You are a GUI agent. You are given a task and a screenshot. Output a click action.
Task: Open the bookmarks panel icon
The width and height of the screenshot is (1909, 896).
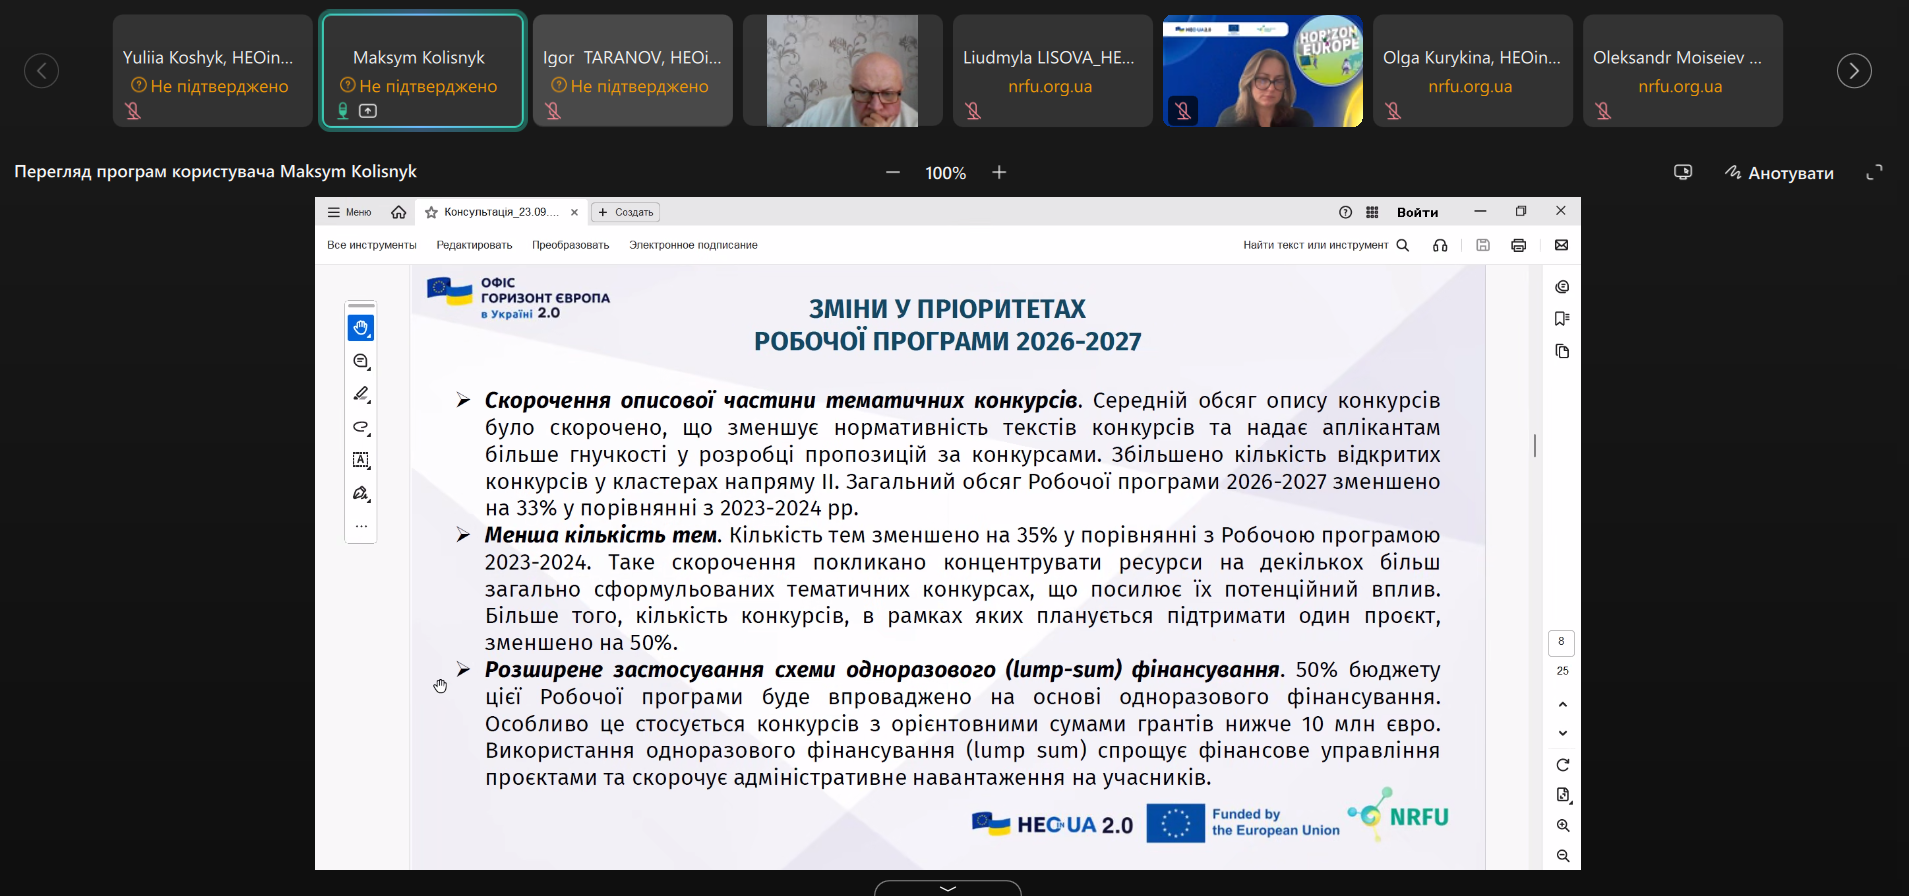pos(1562,319)
